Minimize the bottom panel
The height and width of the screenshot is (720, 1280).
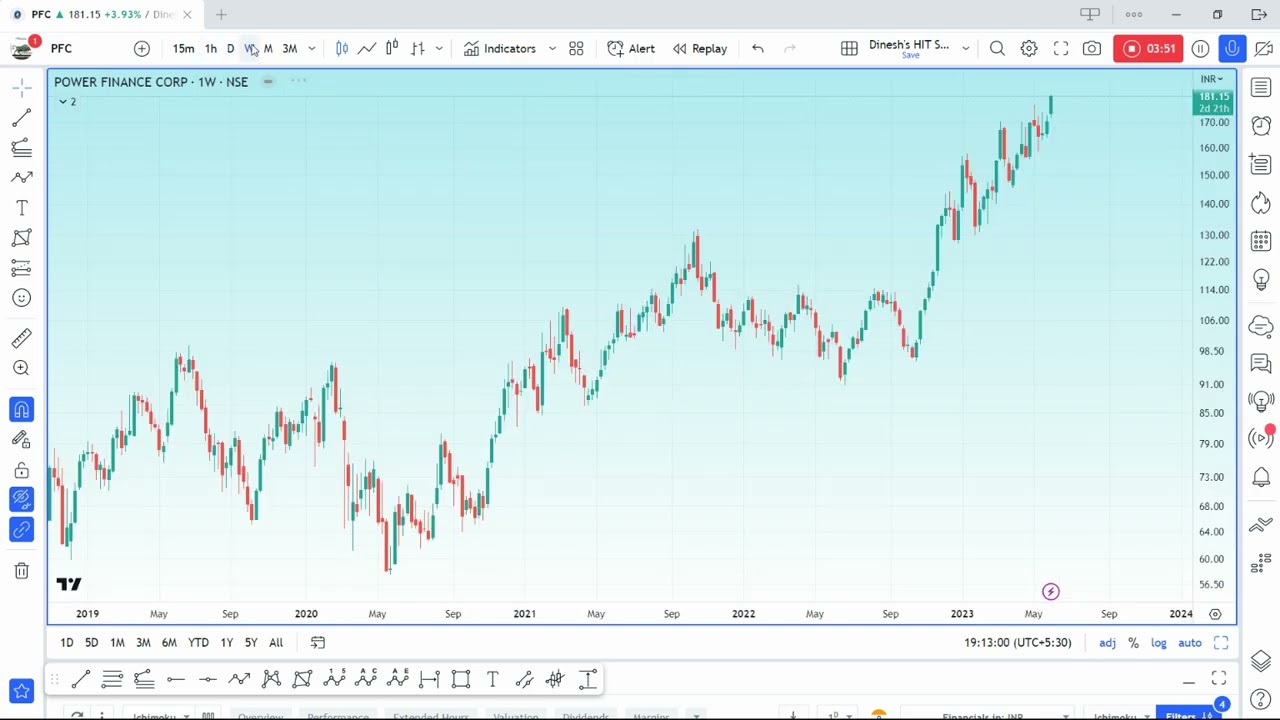[x=1189, y=682]
